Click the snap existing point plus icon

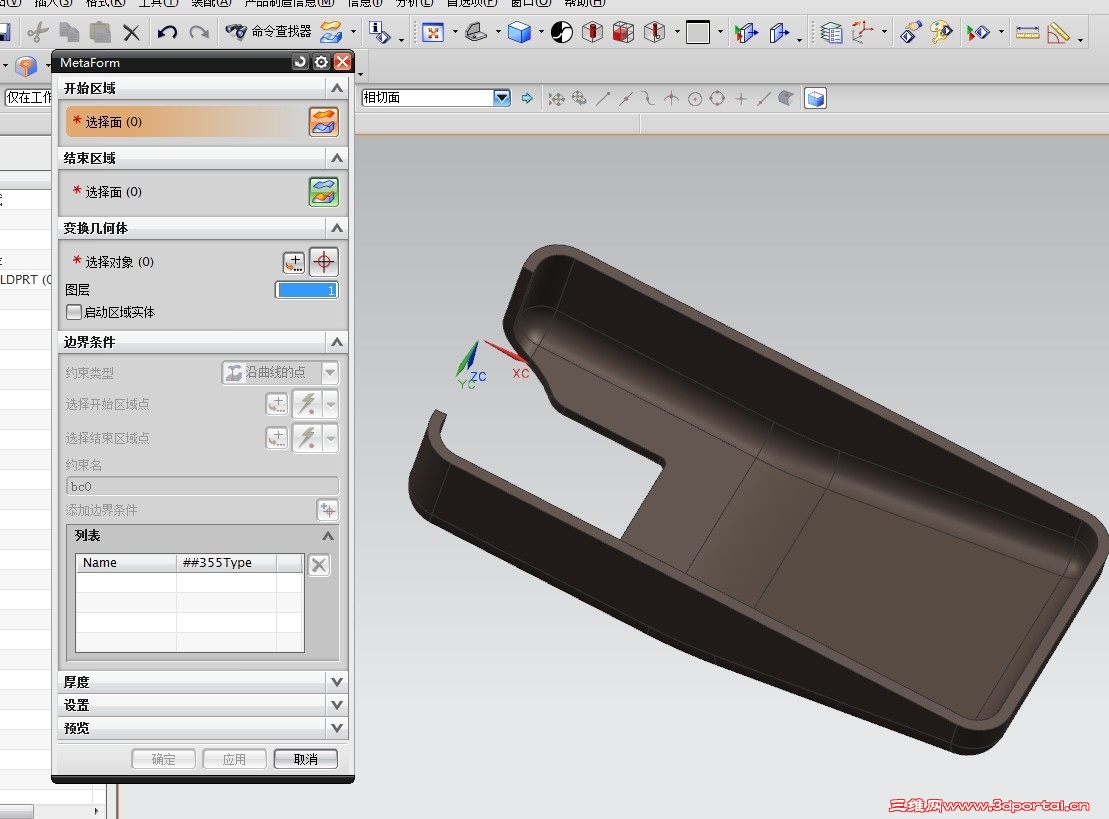click(741, 98)
